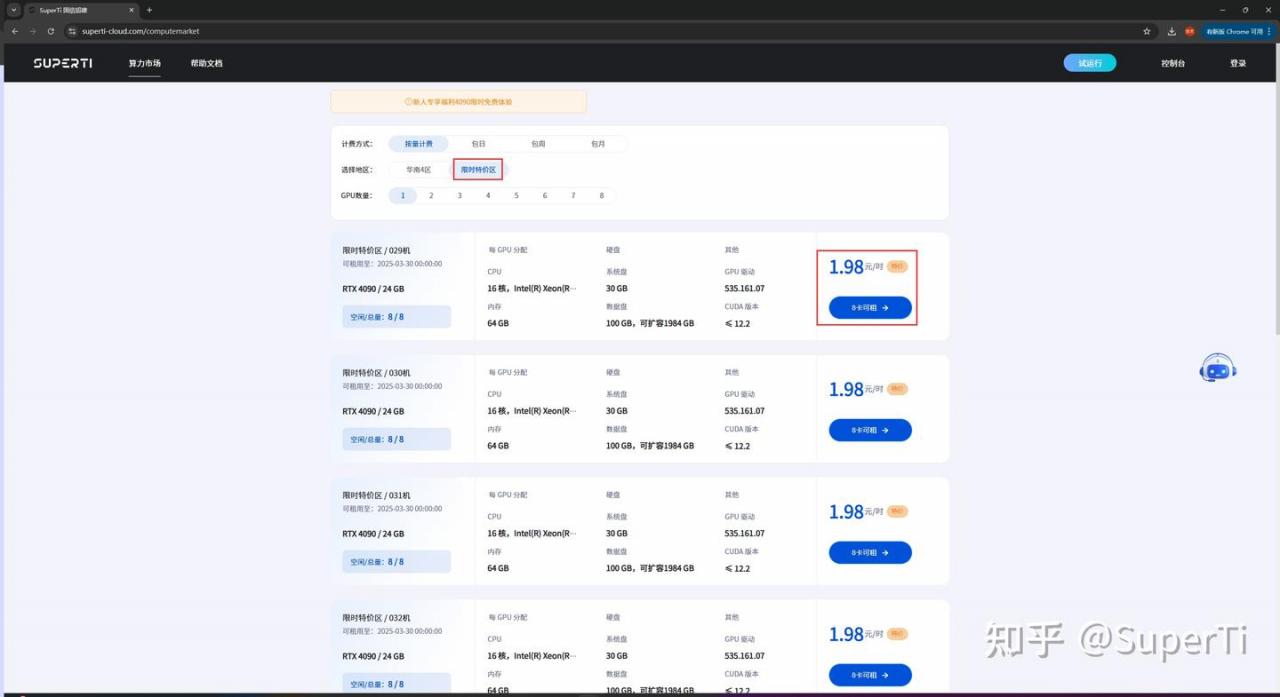Click the CUDA version ≤ 12.2 on machine 030

tap(738, 446)
